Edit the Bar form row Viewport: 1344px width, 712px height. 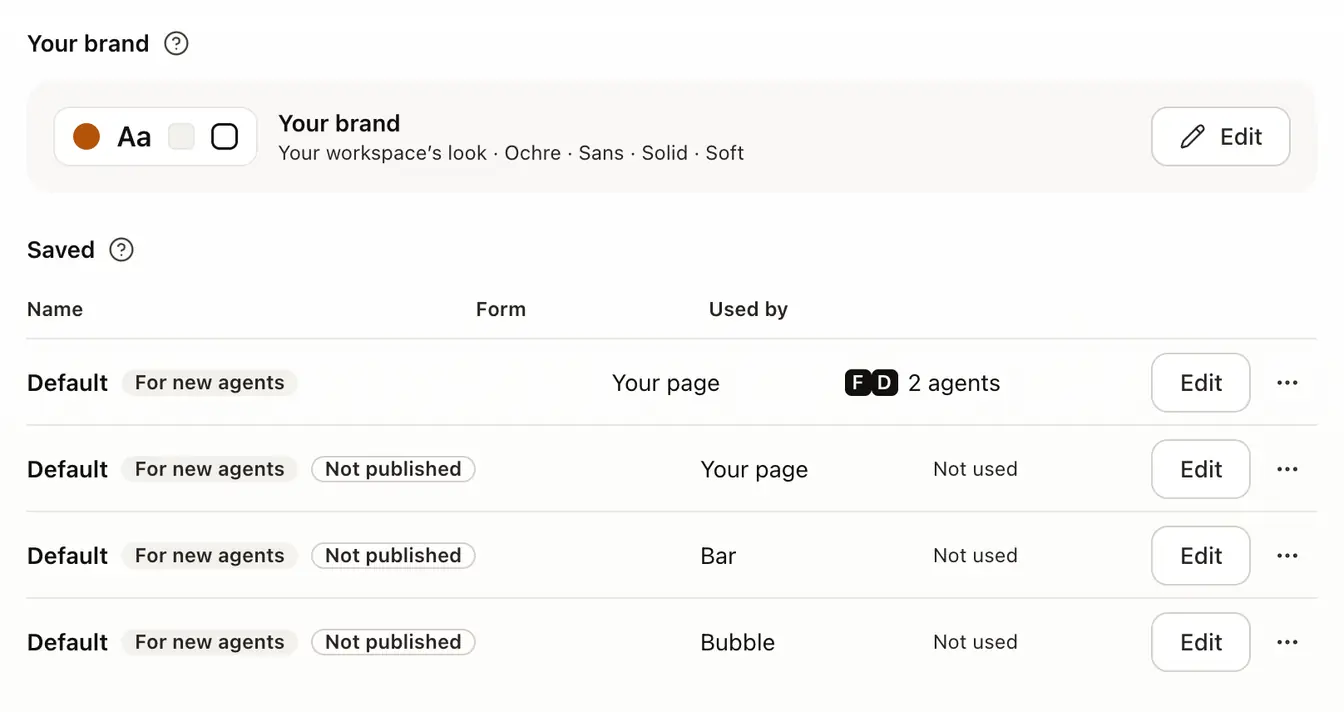pos(1201,556)
